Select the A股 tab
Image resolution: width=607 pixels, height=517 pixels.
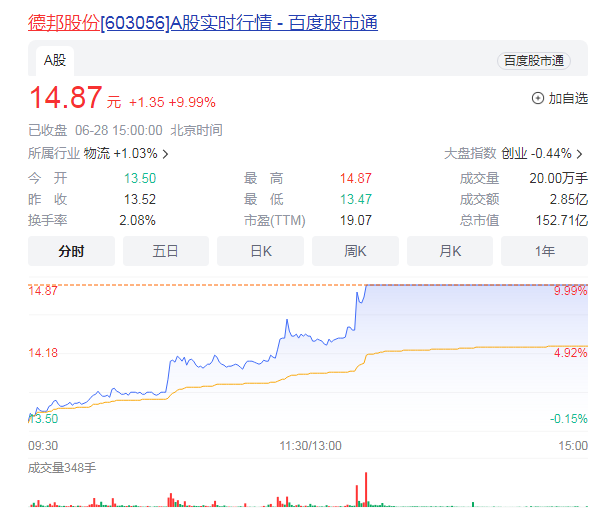54,60
